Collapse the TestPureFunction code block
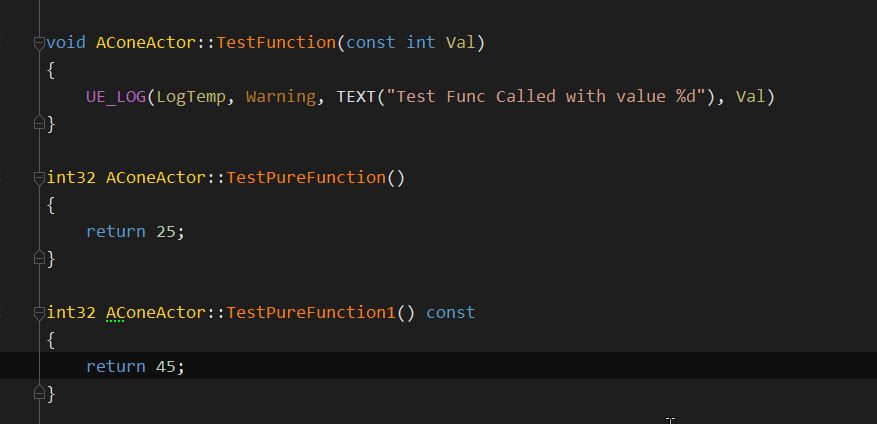Screen dimensions: 877x424 tap(39, 178)
